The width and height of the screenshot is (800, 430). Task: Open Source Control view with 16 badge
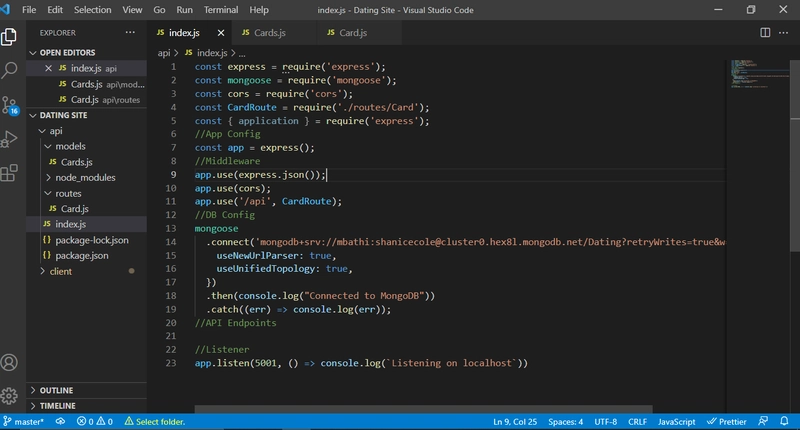coord(9,105)
